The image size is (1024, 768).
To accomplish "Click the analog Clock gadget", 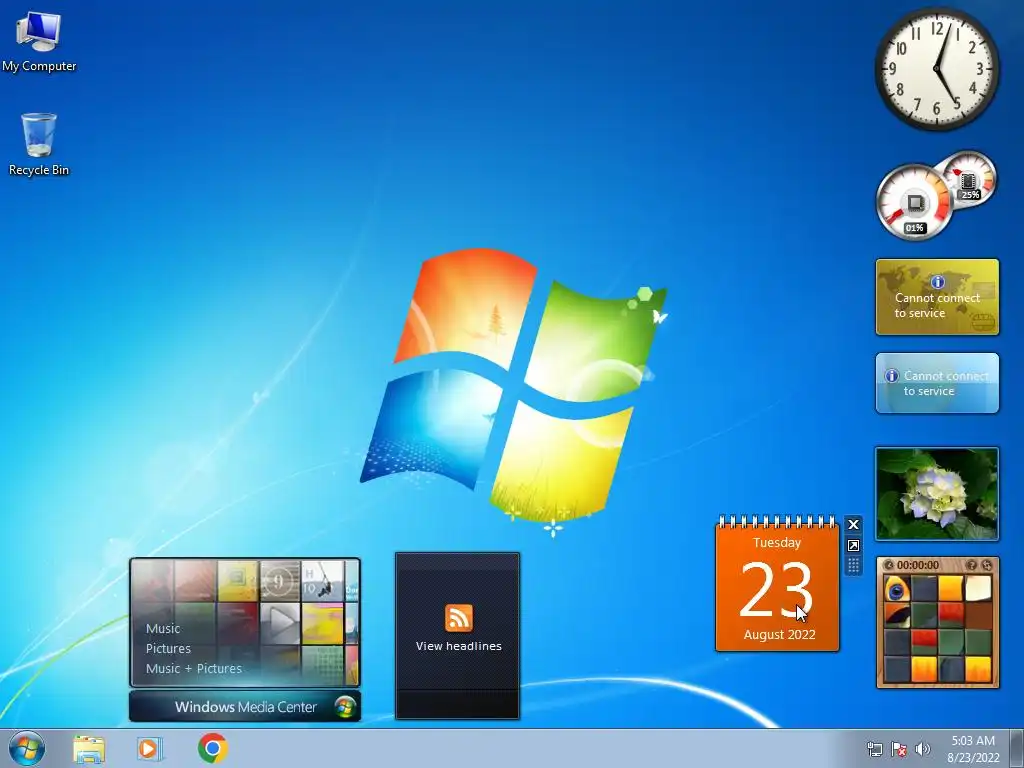I will (937, 69).
